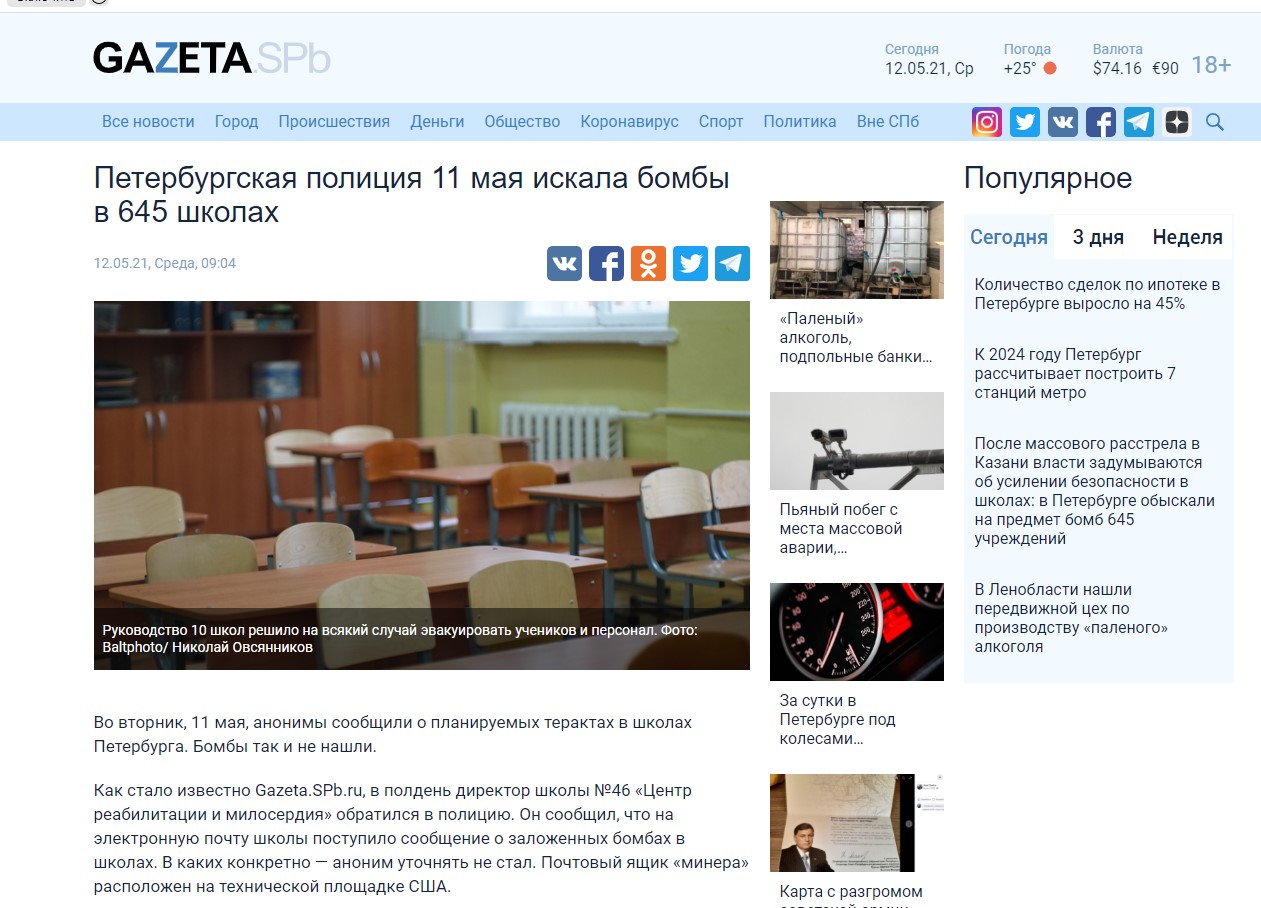Open the 'Пьяный побег' accident story link
Image resolution: width=1261 pixels, height=908 pixels.
tap(841, 529)
